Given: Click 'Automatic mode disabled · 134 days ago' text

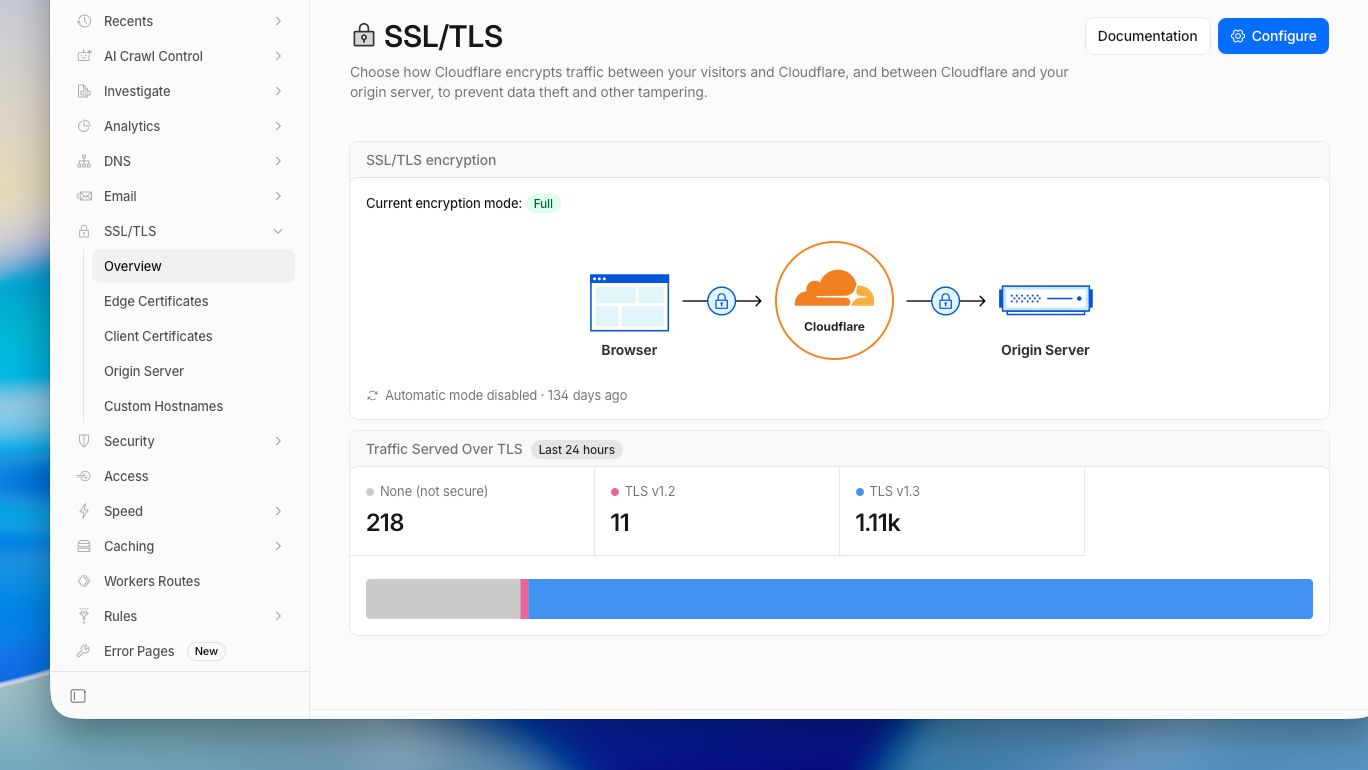Looking at the screenshot, I should point(506,395).
